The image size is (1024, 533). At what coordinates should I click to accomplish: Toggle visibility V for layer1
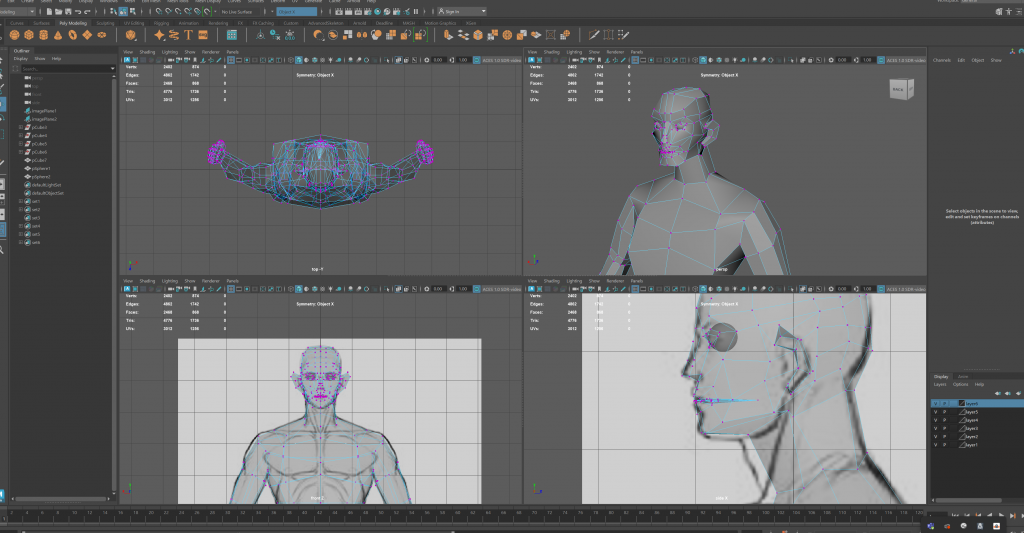pyautogui.click(x=935, y=444)
